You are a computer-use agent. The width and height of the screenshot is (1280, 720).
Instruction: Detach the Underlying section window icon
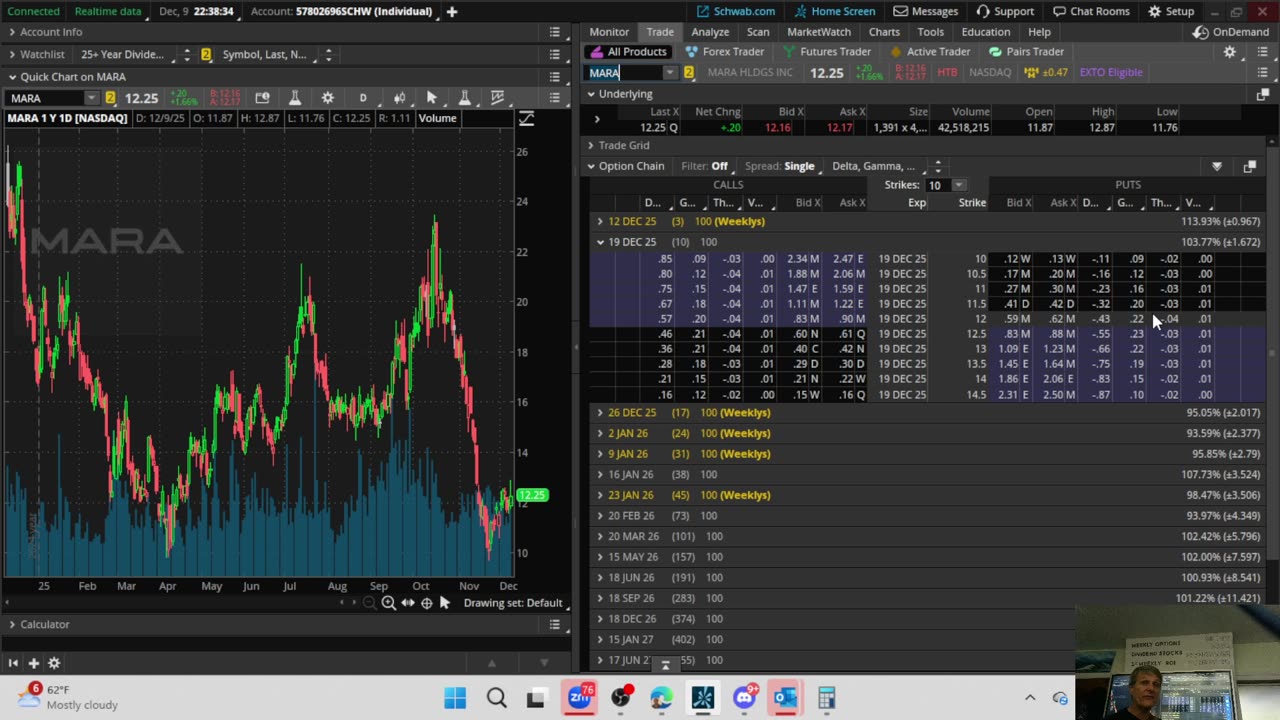[x=1262, y=94]
